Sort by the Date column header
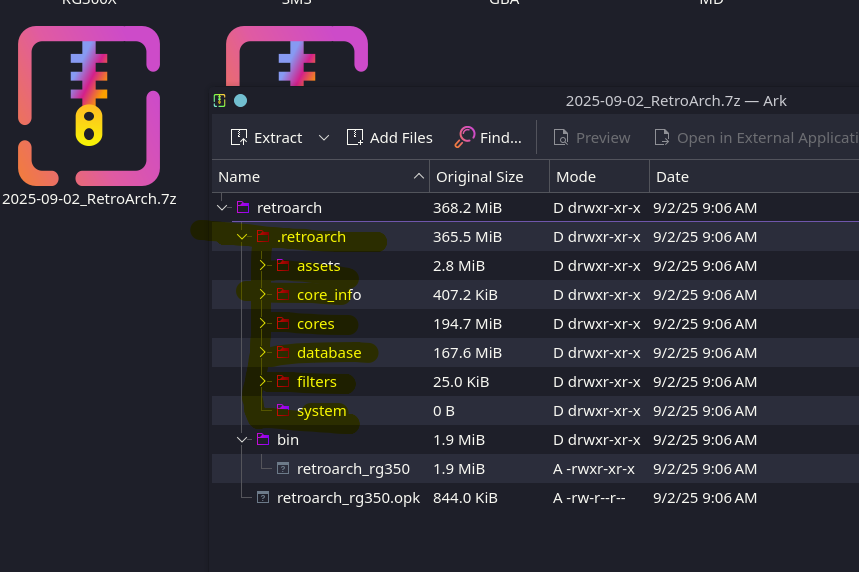The image size is (859, 572). tap(754, 176)
